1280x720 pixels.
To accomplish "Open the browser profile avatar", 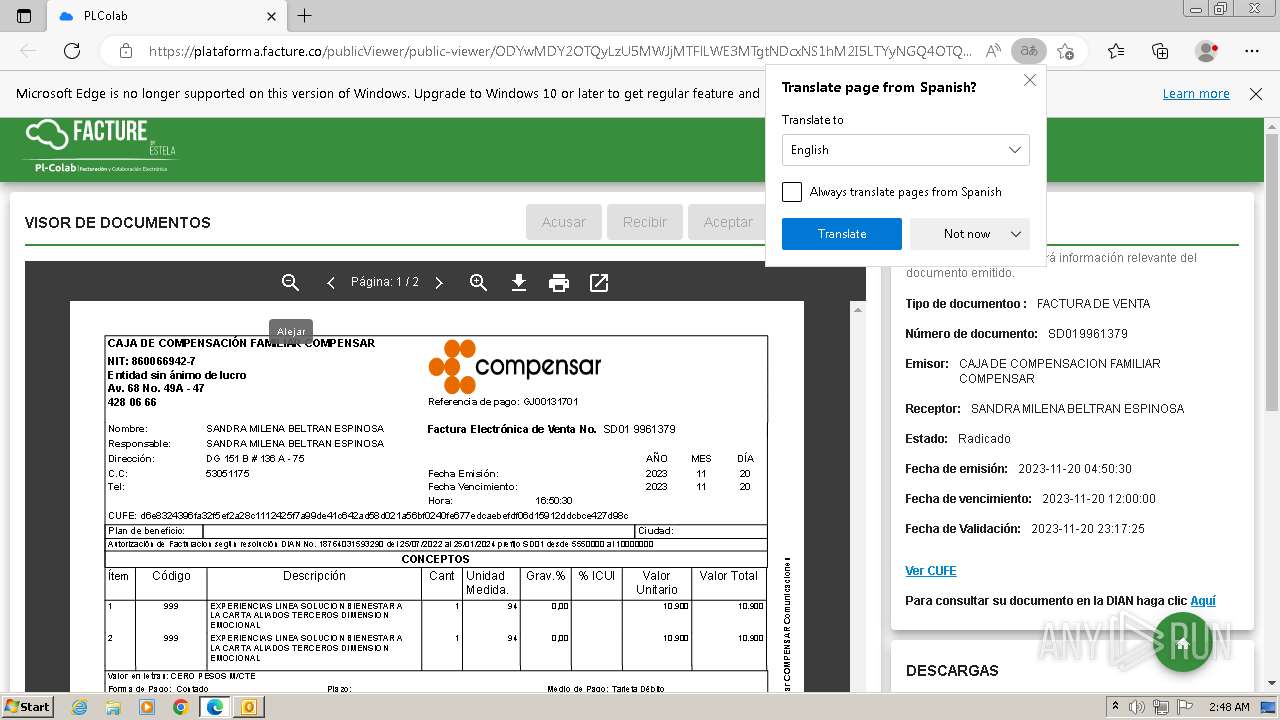I will pyautogui.click(x=1207, y=51).
